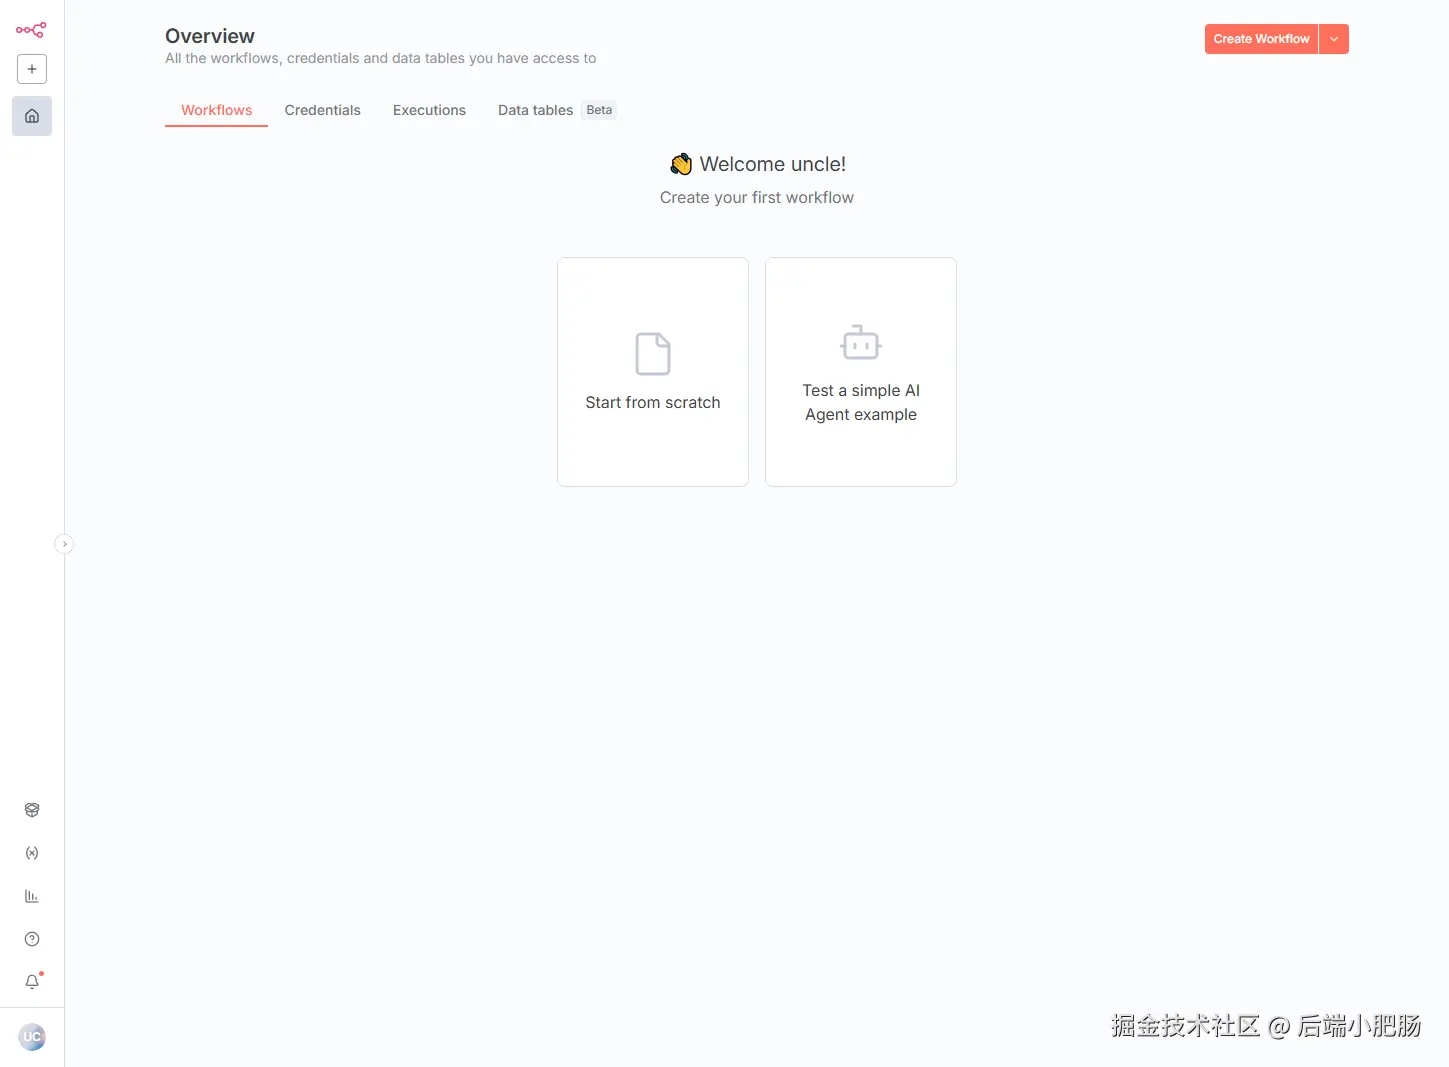
Task: Open the dropdown arrow beside Create Workflow
Action: pyautogui.click(x=1334, y=39)
